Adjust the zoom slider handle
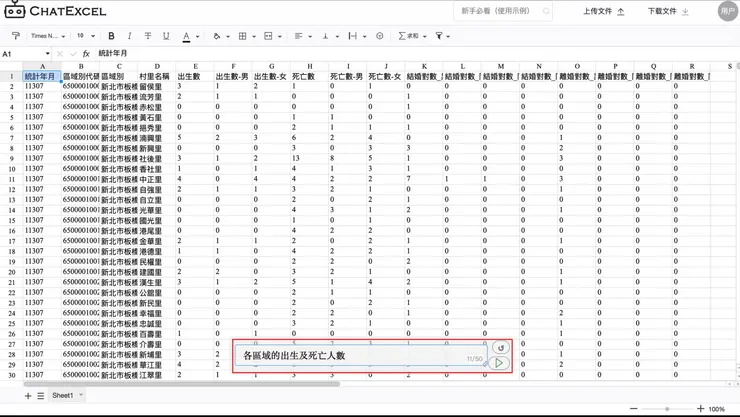This screenshot has width=740, height=417. coord(667,409)
